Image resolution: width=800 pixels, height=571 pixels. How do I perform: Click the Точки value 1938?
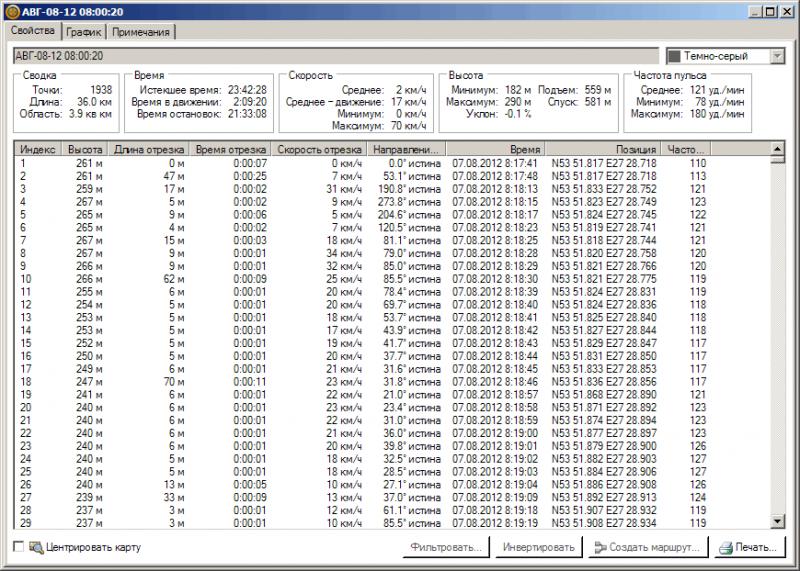coord(101,90)
